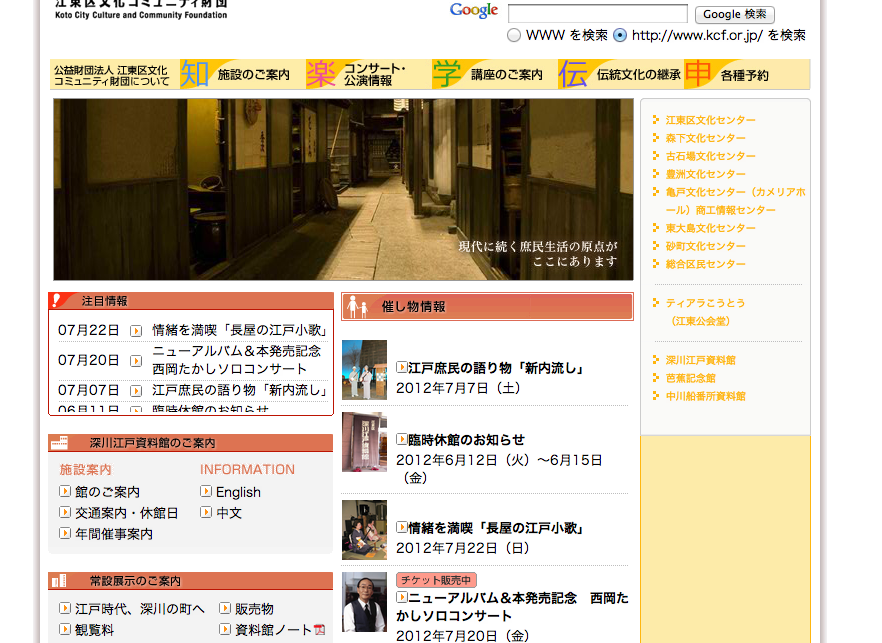
Task: Click arrow icon beside 07月07日 news item
Action: (x=136, y=390)
